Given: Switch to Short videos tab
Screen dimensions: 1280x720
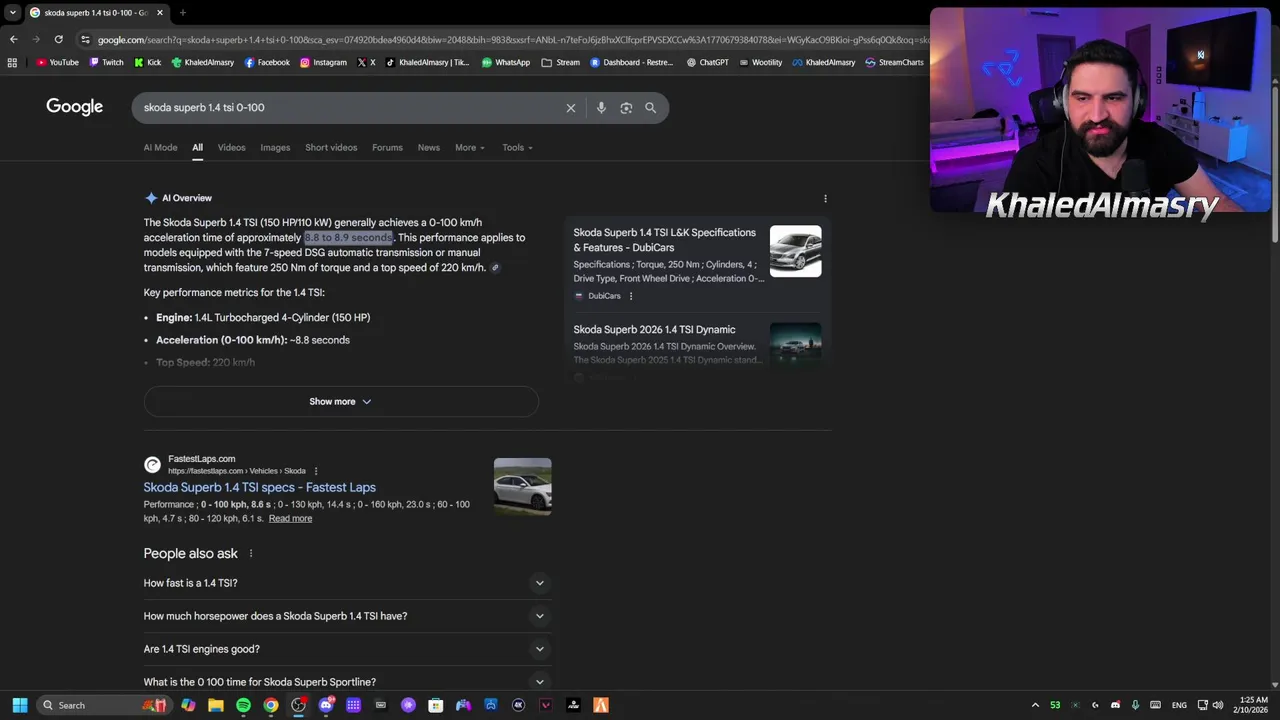Looking at the screenshot, I should point(331,148).
